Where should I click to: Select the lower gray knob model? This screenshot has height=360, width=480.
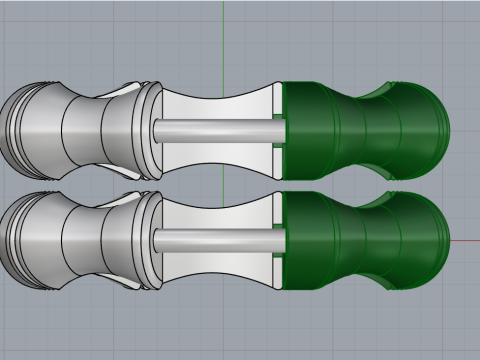(81, 240)
